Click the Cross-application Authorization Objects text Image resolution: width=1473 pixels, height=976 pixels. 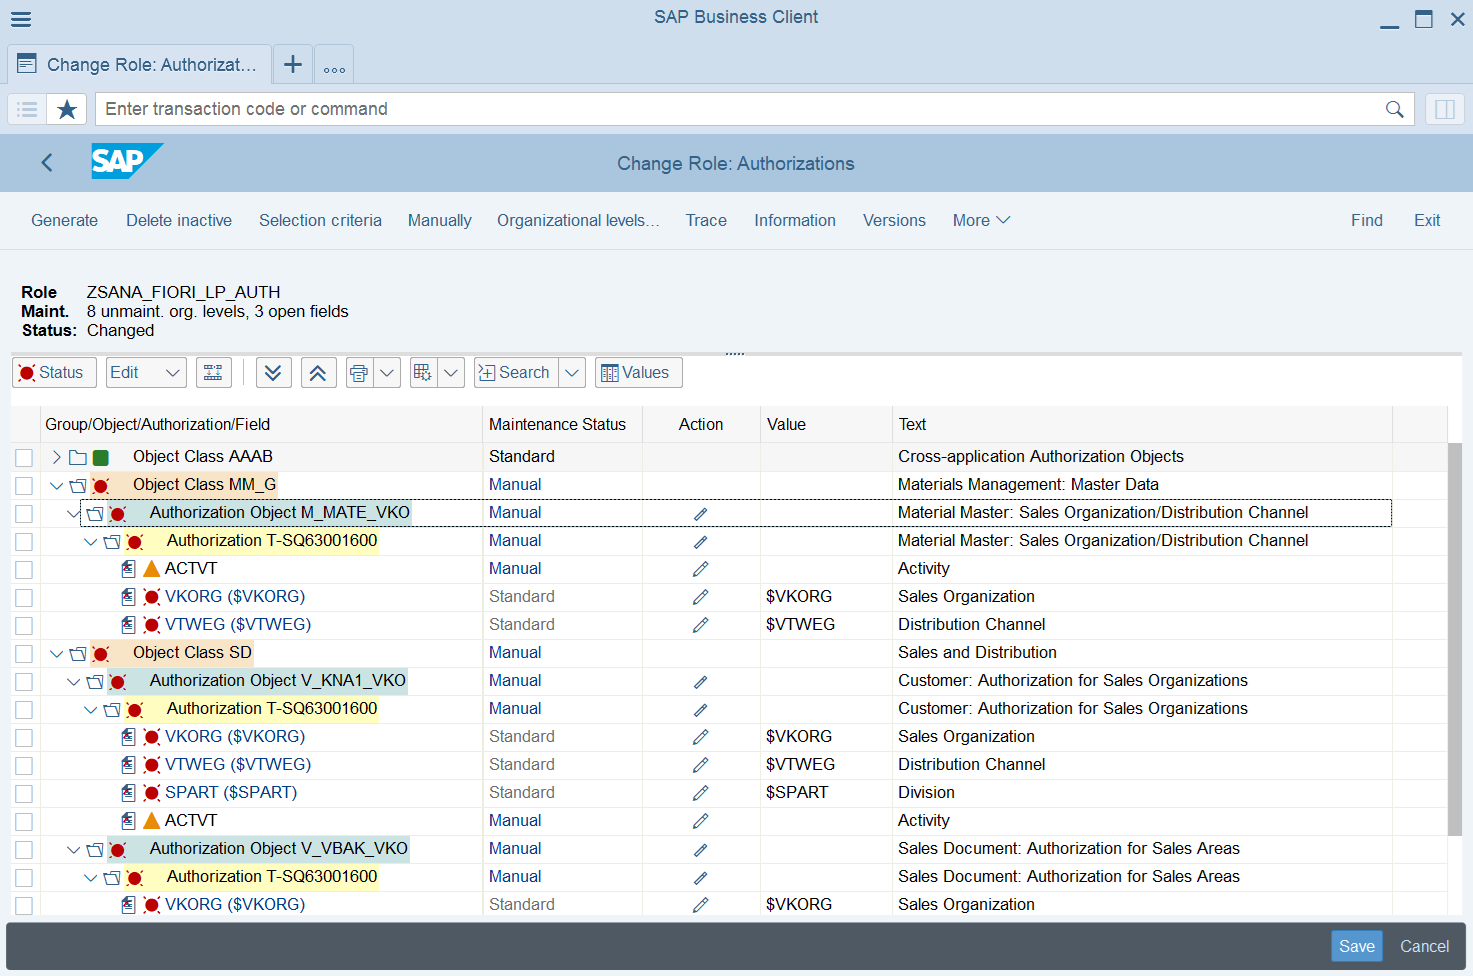coord(1041,457)
